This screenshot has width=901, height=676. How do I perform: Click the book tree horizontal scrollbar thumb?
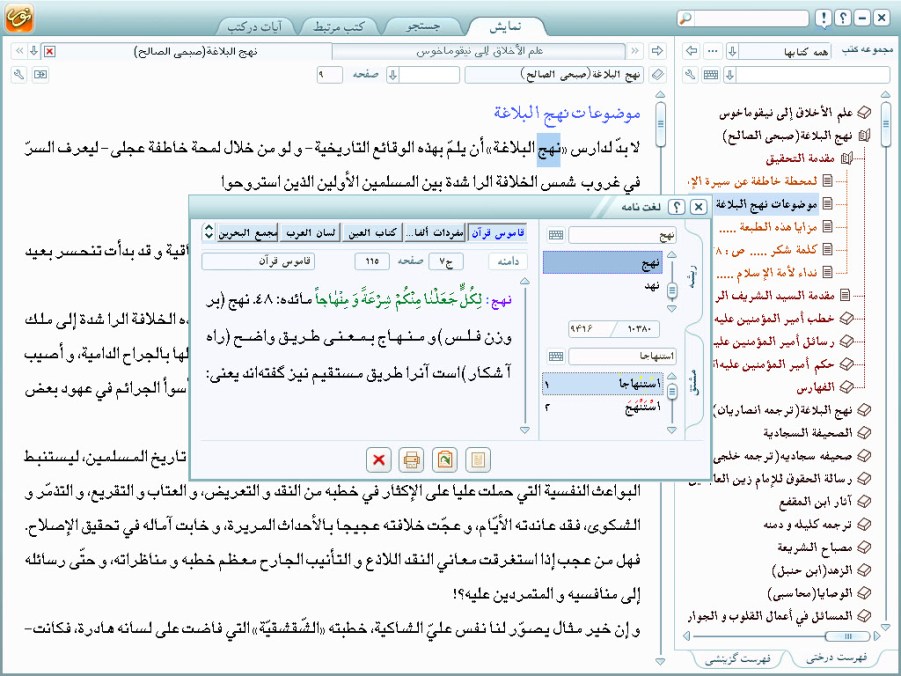click(x=848, y=636)
